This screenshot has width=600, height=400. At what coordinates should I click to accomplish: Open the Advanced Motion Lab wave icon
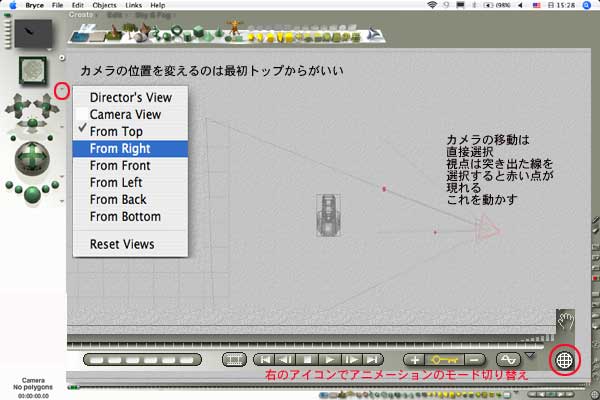(x=509, y=360)
